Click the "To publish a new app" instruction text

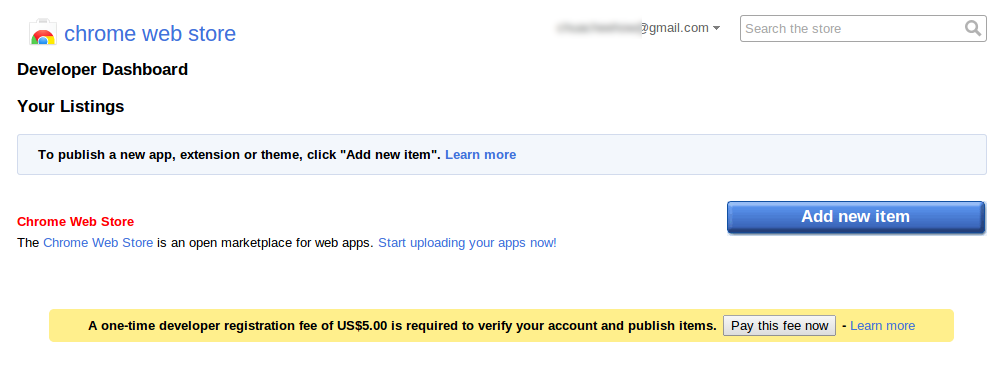click(x=239, y=154)
